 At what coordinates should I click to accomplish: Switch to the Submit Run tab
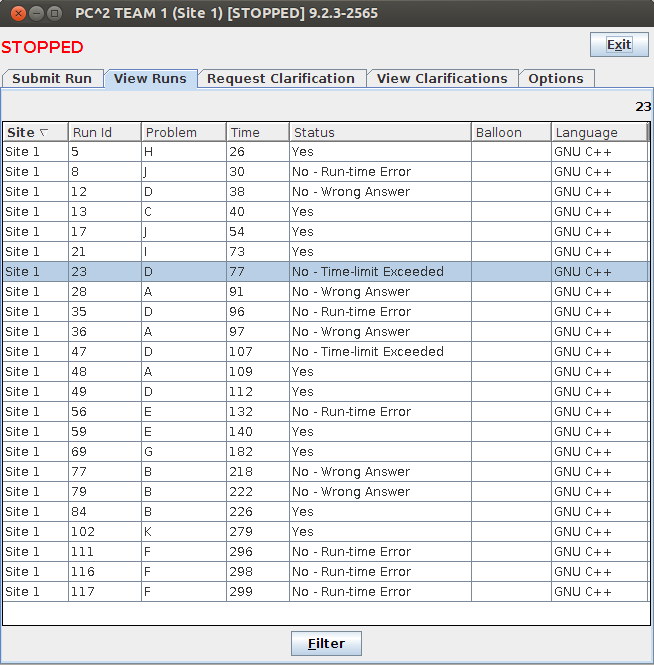(52, 79)
